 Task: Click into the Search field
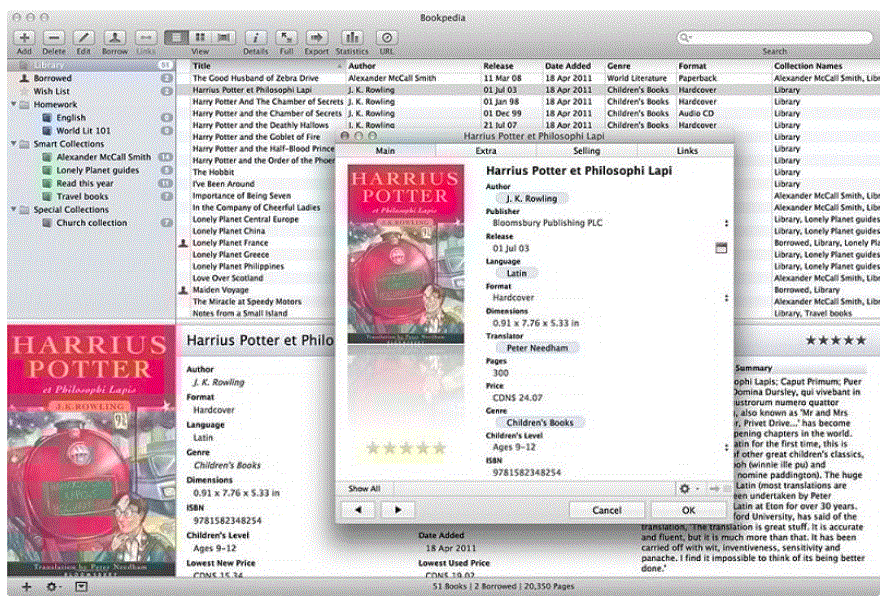click(x=774, y=37)
